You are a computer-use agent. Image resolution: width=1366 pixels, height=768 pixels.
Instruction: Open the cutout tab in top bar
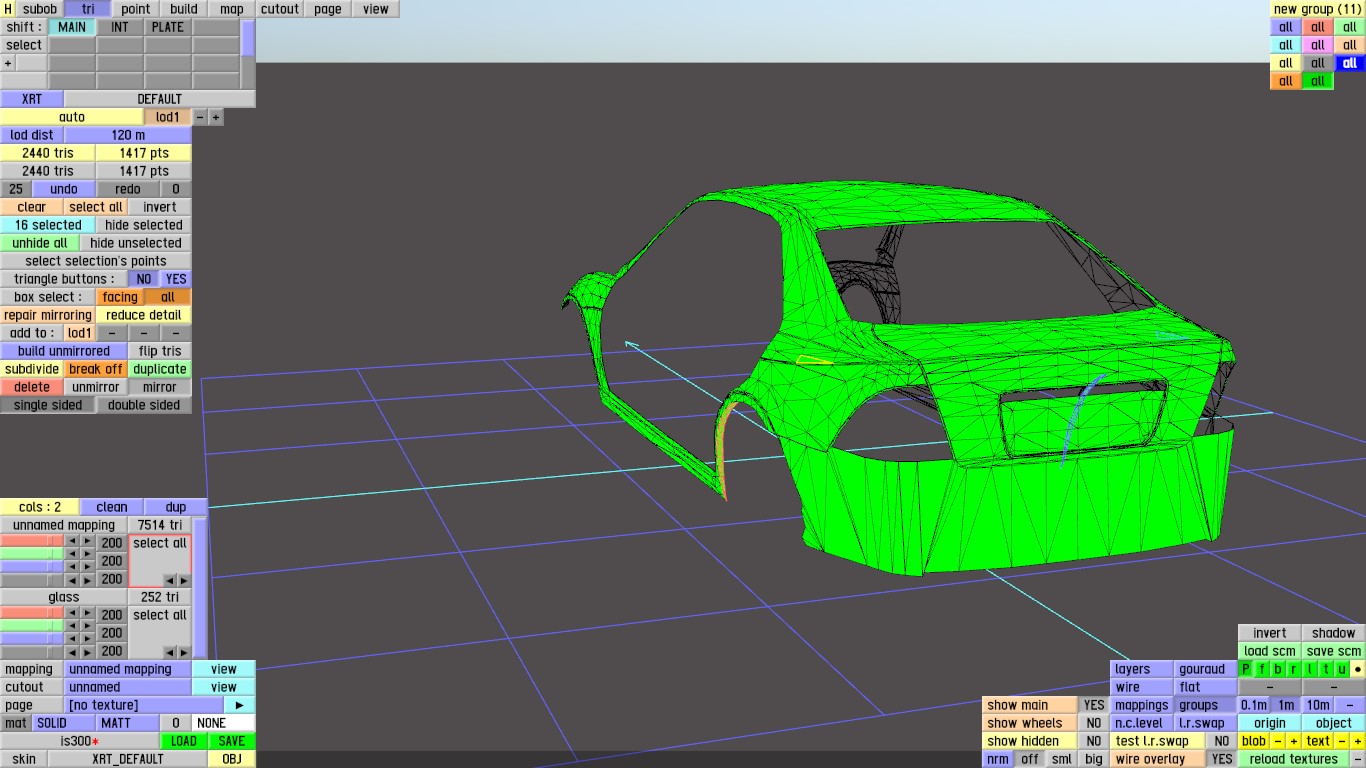pyautogui.click(x=280, y=9)
